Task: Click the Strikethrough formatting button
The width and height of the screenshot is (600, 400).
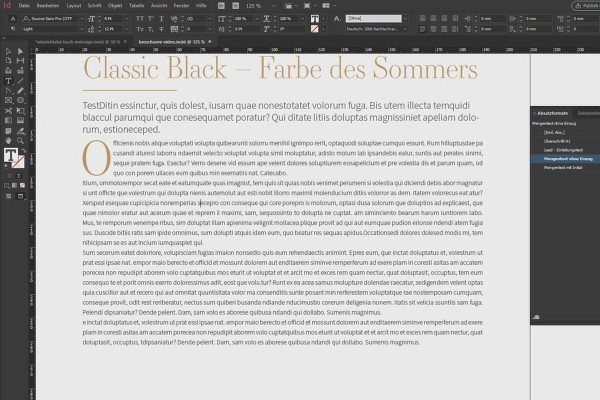Action: pos(161,29)
